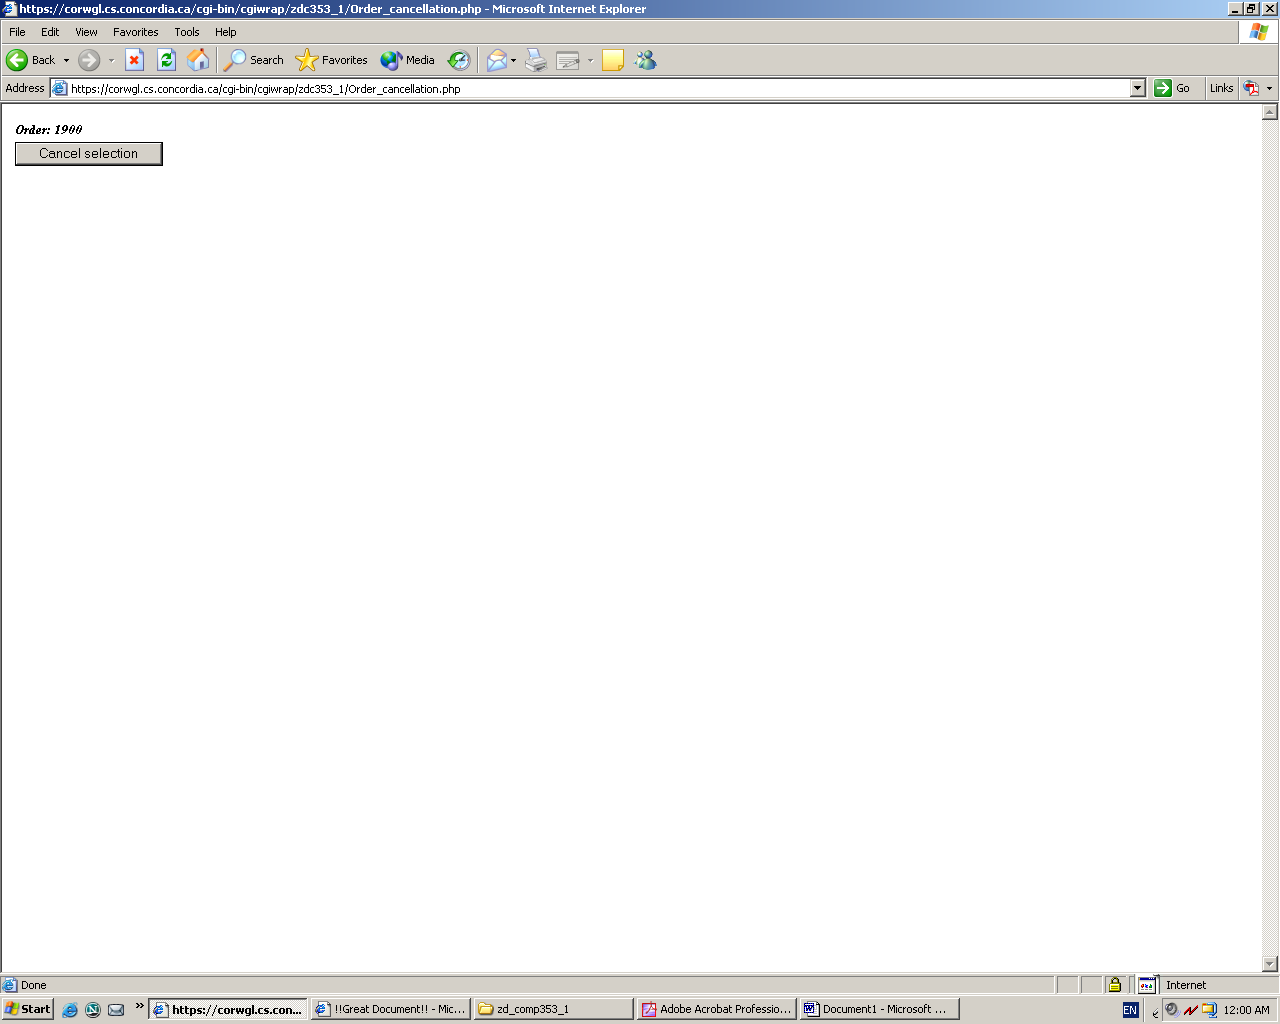The height and width of the screenshot is (1024, 1280).
Task: Open the View menu
Action: coord(86,32)
